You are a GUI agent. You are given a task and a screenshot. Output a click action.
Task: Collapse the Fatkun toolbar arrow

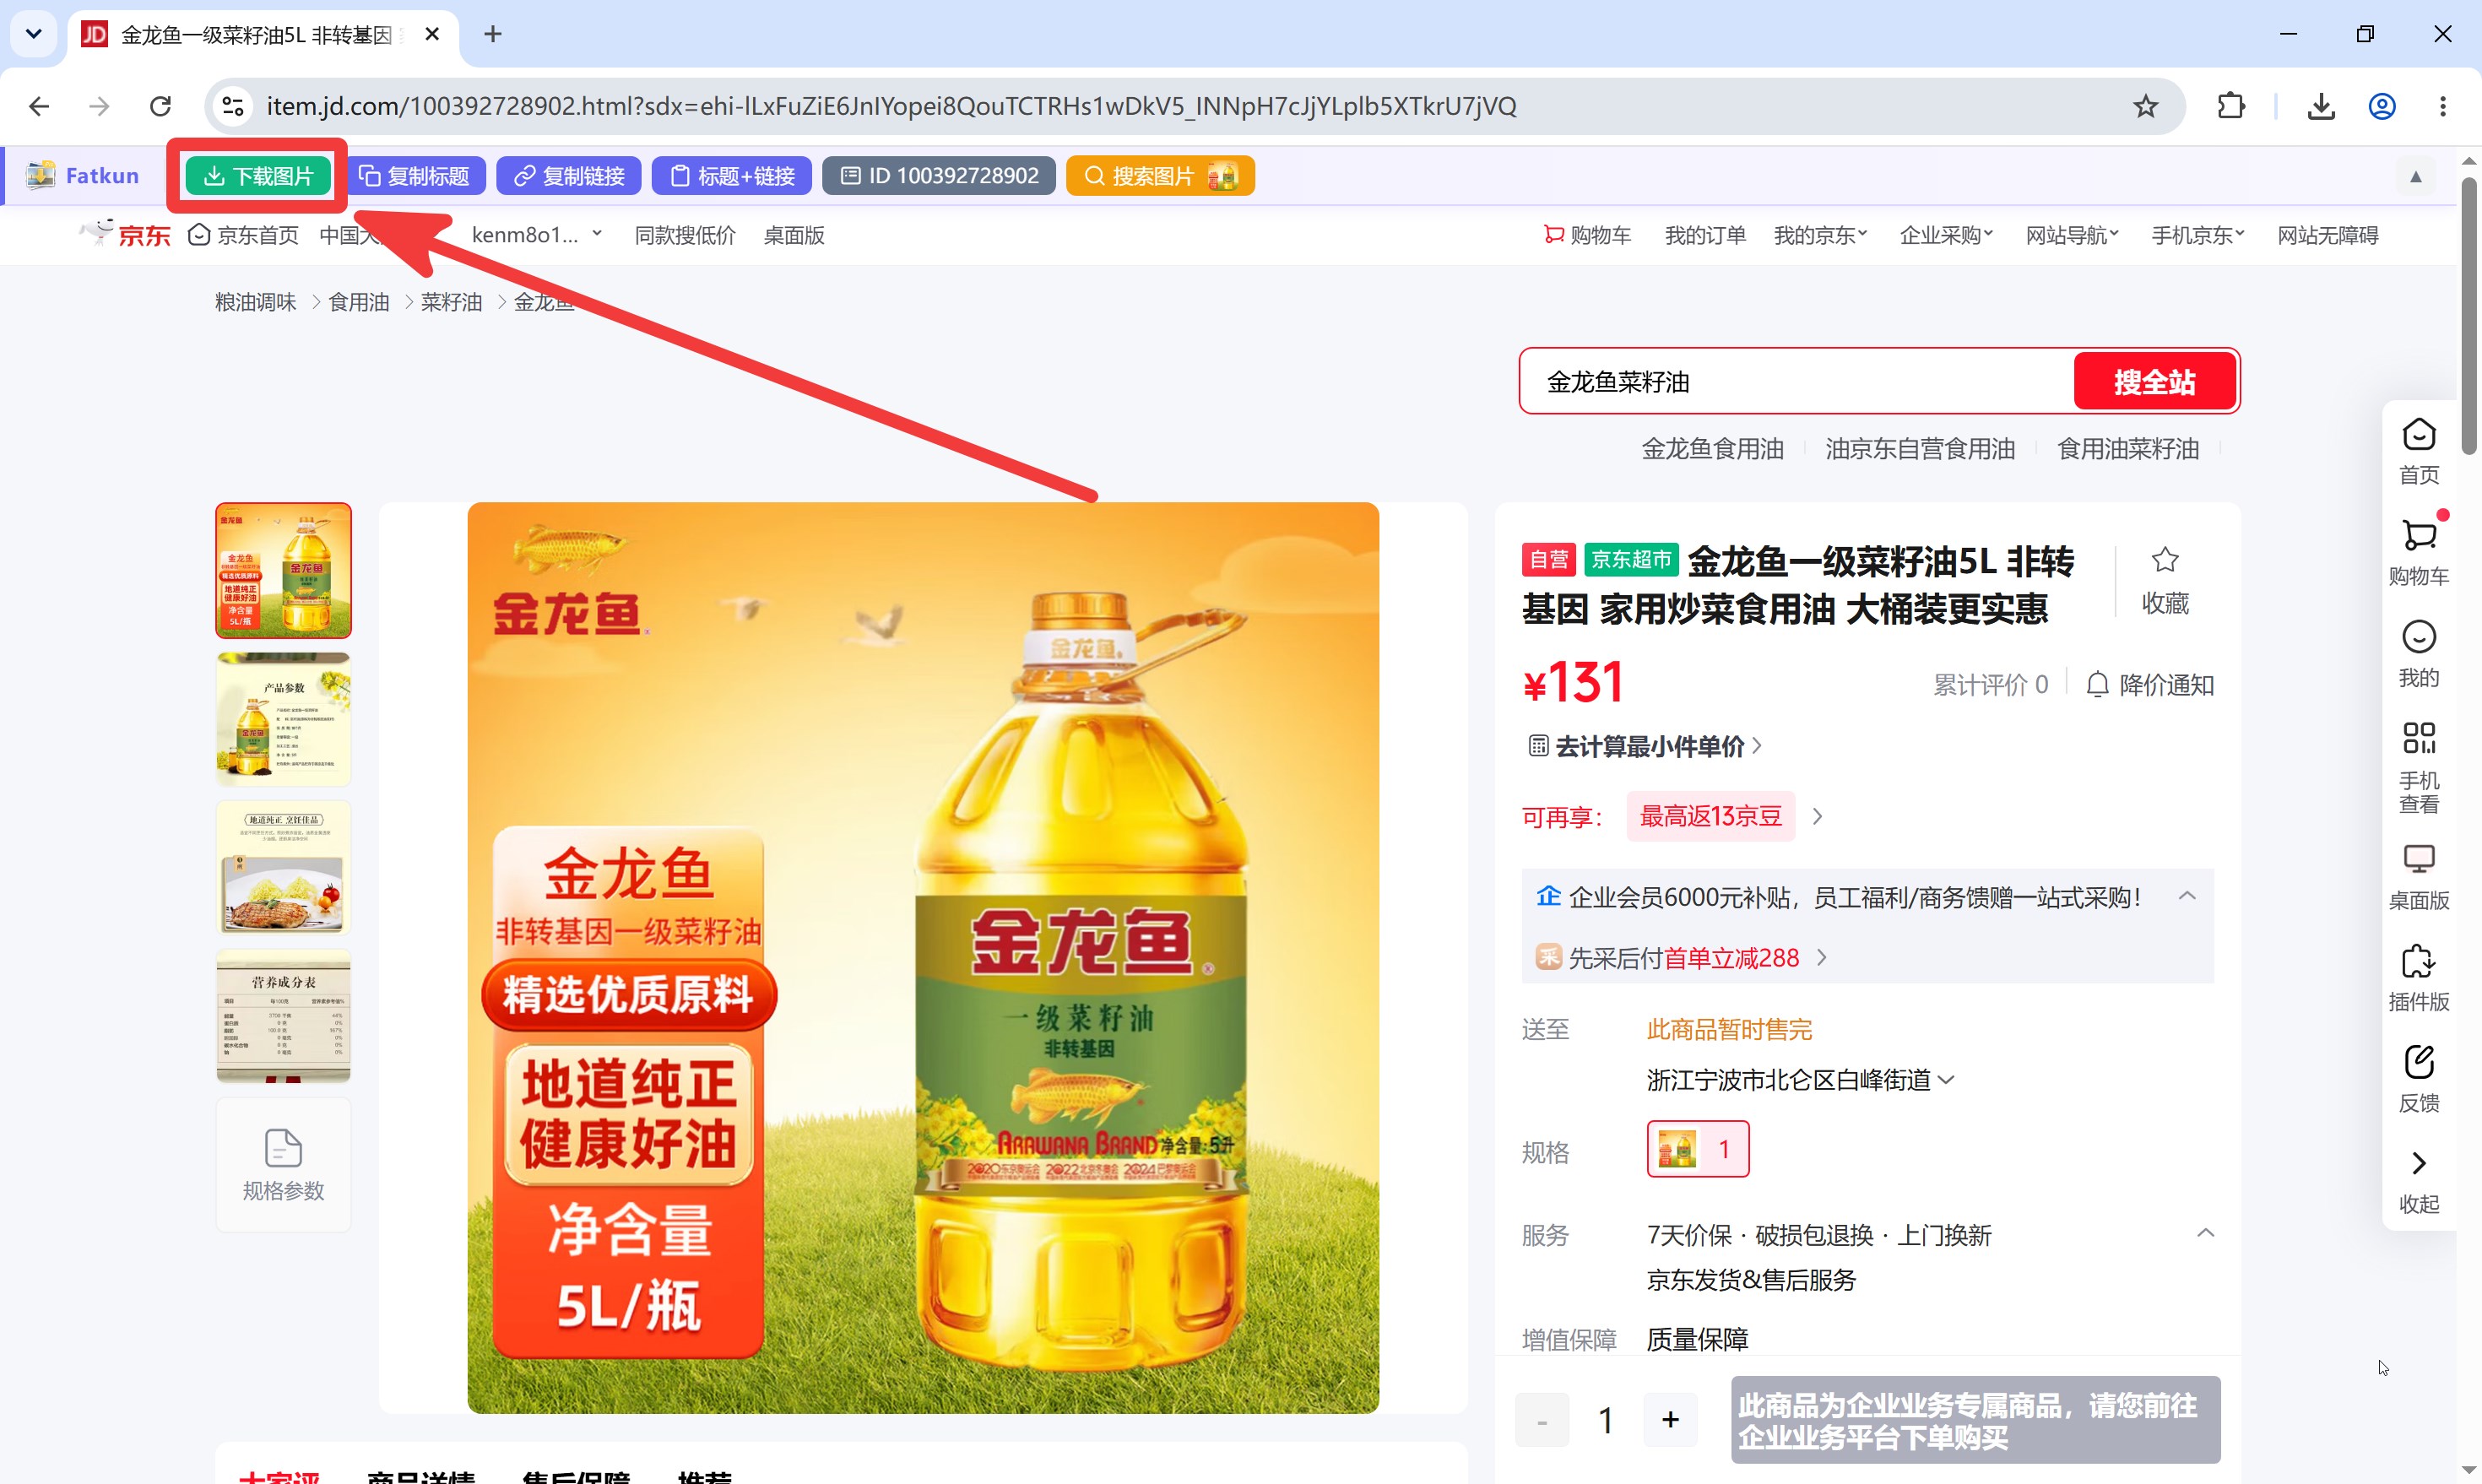(2415, 177)
